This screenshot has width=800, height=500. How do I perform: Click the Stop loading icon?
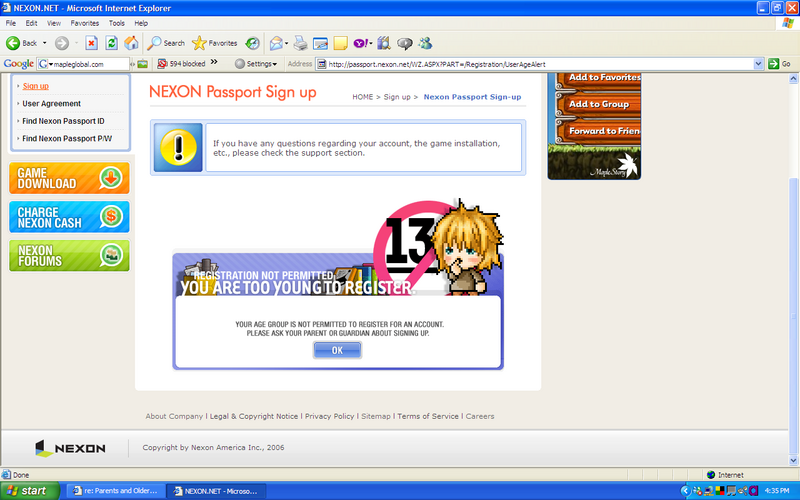(x=91, y=43)
